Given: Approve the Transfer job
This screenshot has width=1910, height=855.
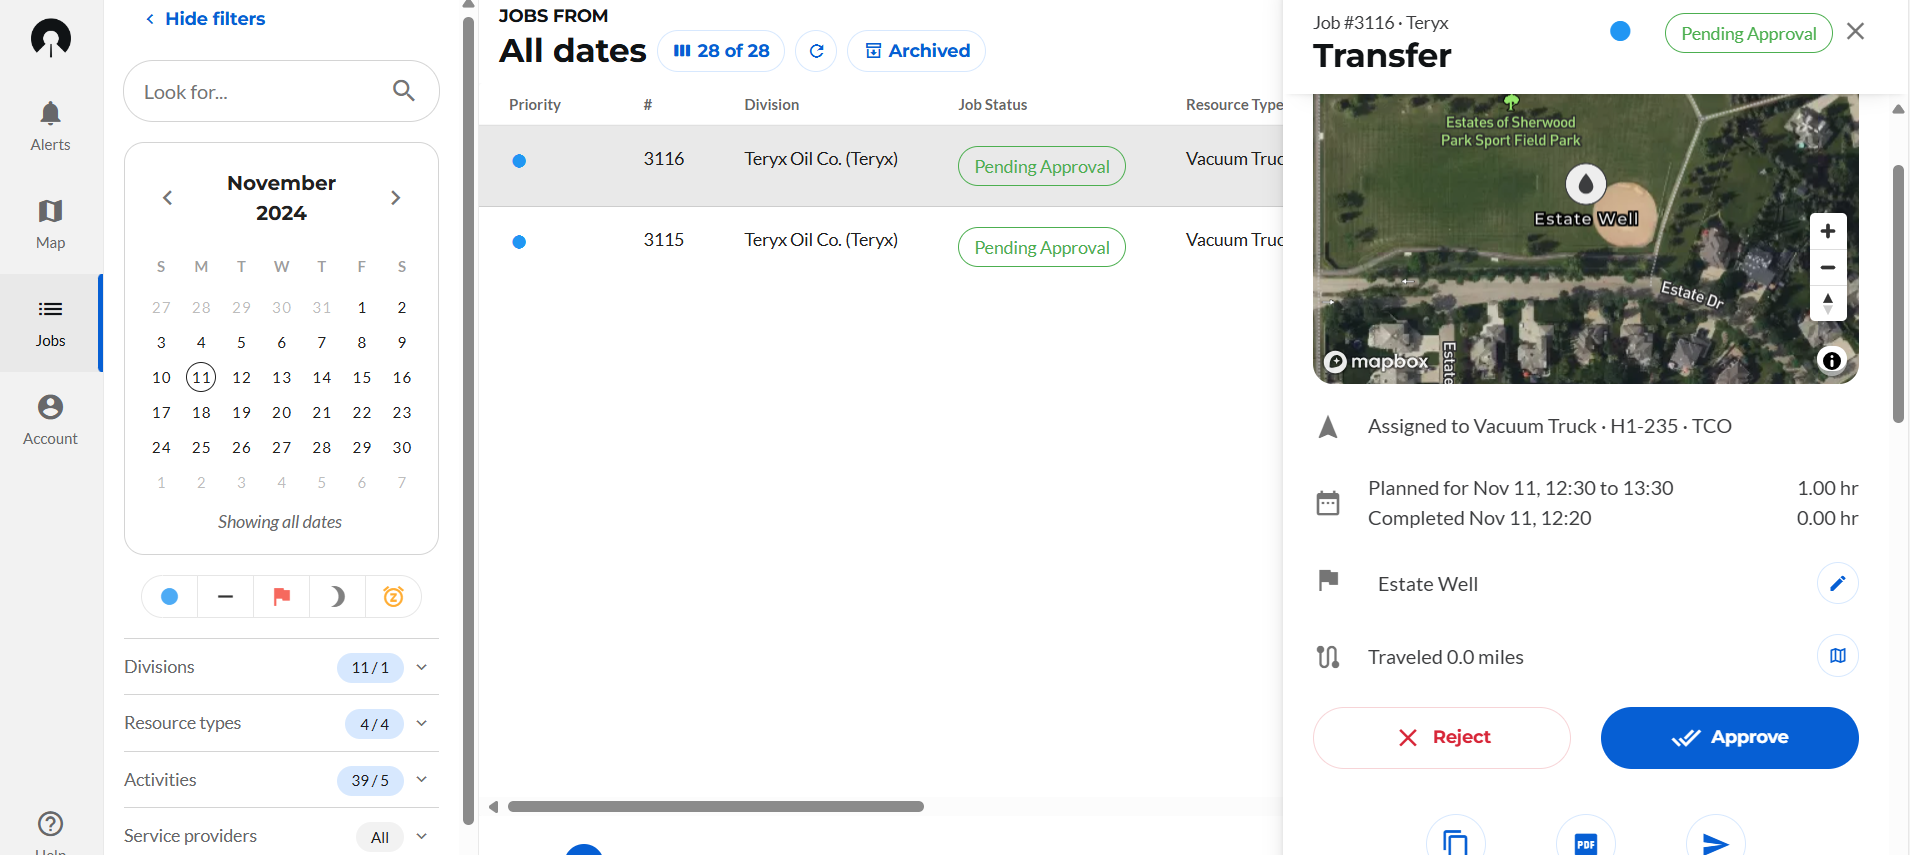Looking at the screenshot, I should pyautogui.click(x=1729, y=738).
